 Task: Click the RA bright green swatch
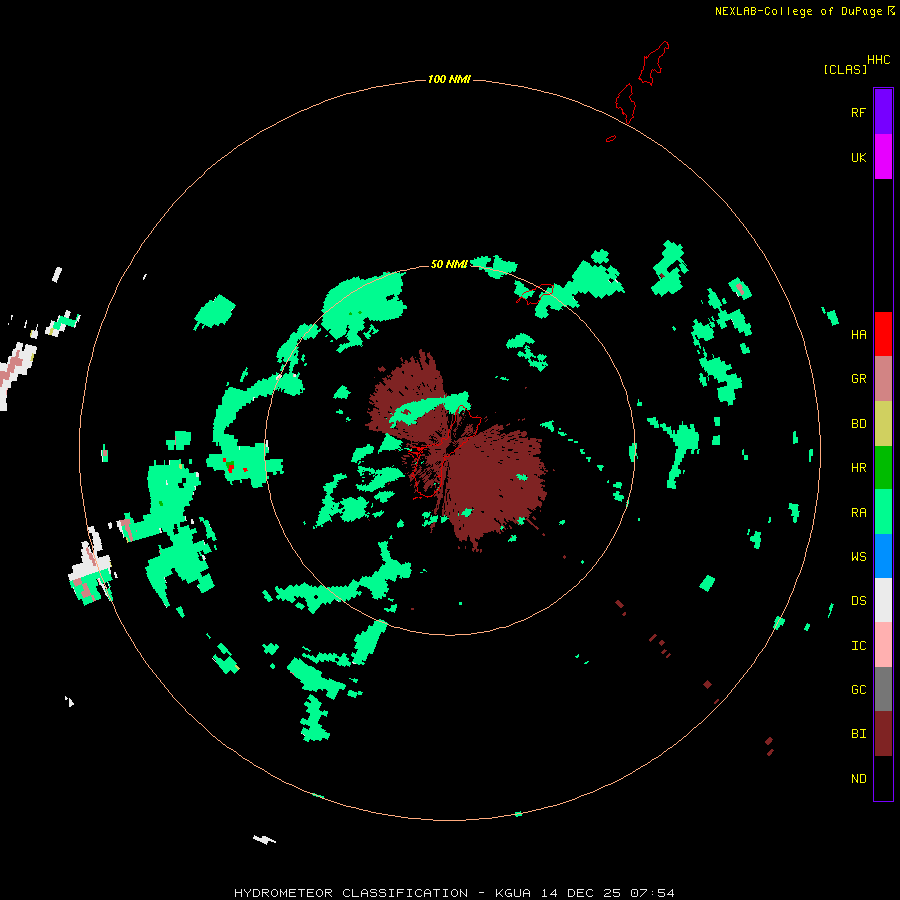(x=883, y=512)
